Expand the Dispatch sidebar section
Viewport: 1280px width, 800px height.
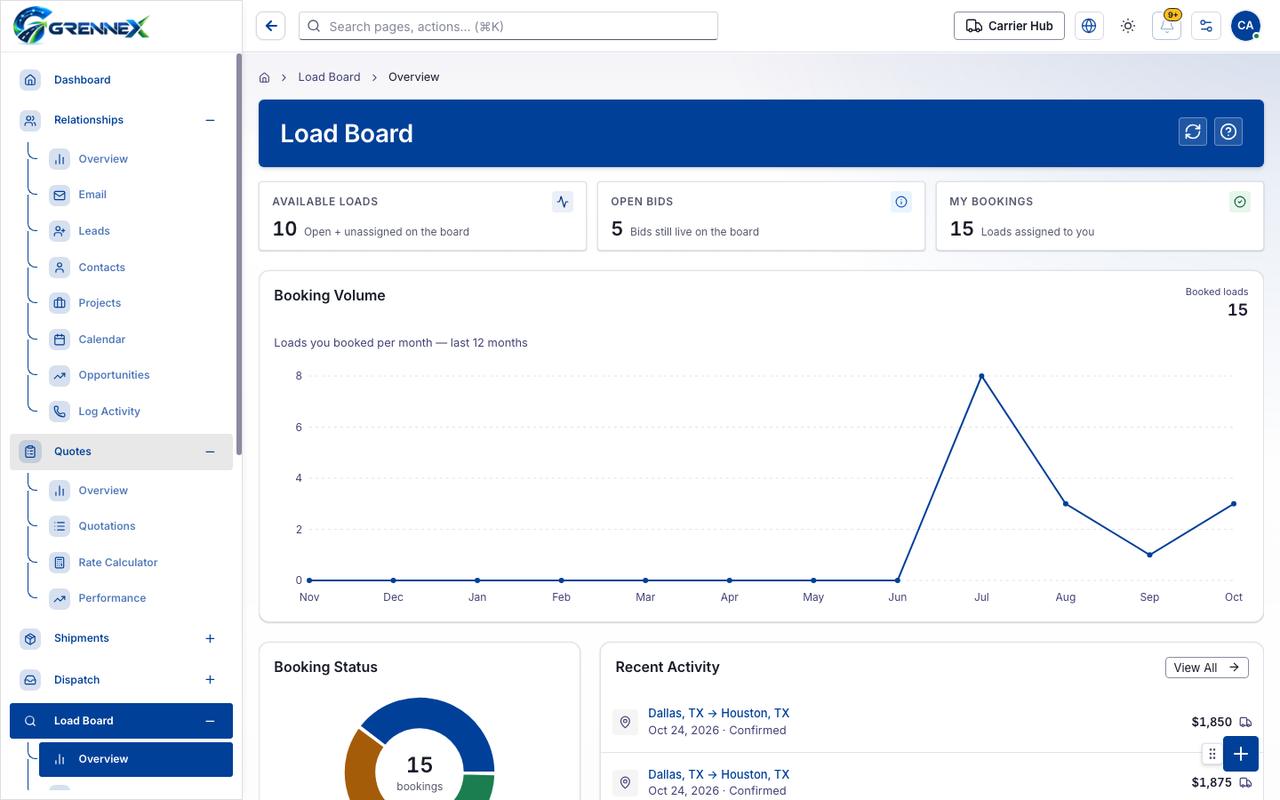pyautogui.click(x=210, y=680)
